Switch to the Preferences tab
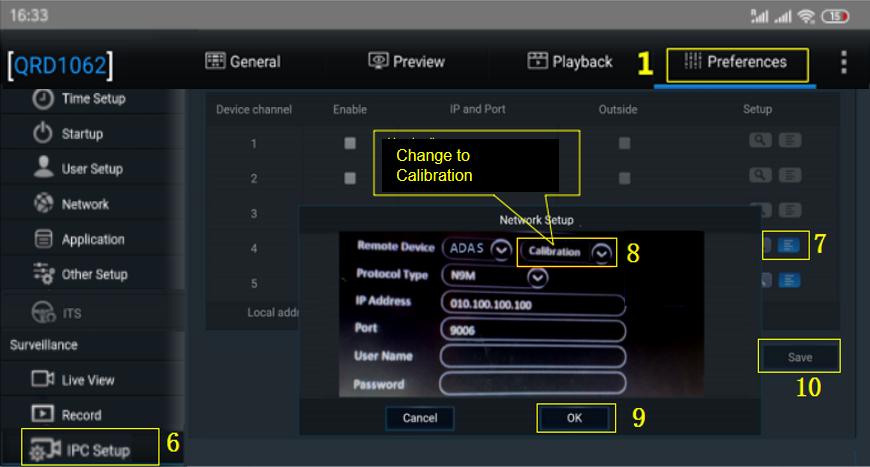Screen dimensions: 870x467 coord(736,62)
